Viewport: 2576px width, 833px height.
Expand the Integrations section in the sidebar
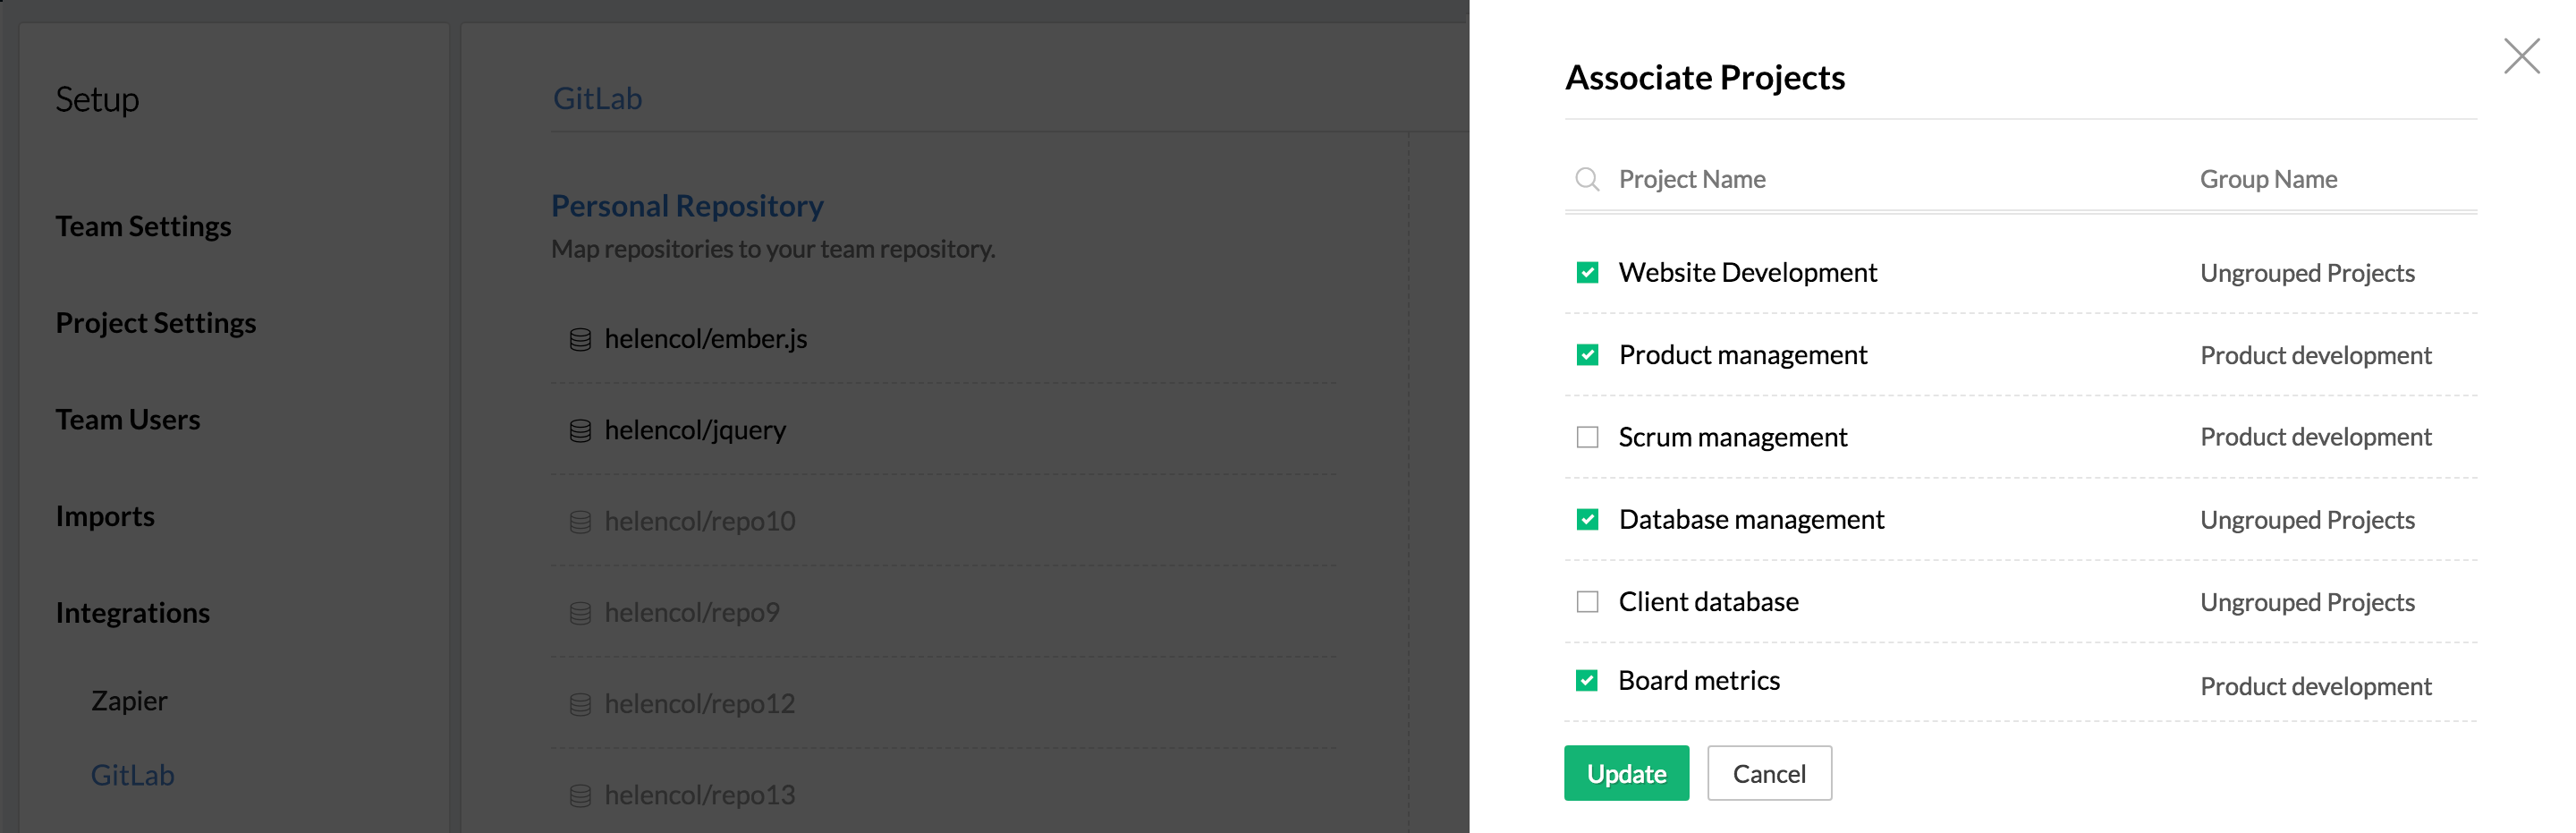pyautogui.click(x=133, y=613)
